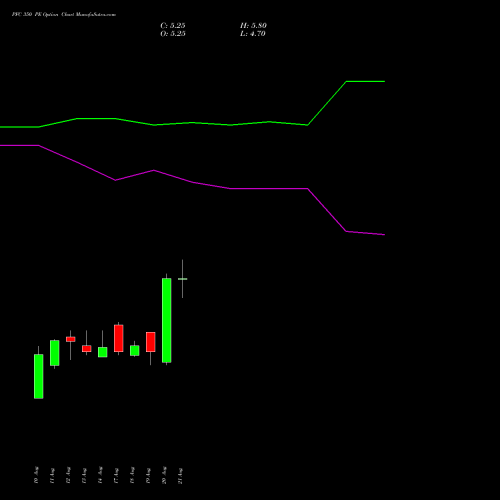Click the green upper band line

click(x=192, y=123)
